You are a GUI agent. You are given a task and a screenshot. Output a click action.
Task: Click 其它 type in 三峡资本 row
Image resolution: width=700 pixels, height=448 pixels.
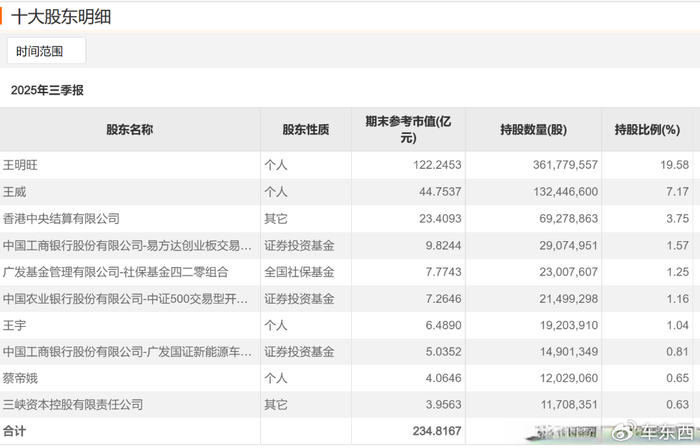tap(276, 405)
